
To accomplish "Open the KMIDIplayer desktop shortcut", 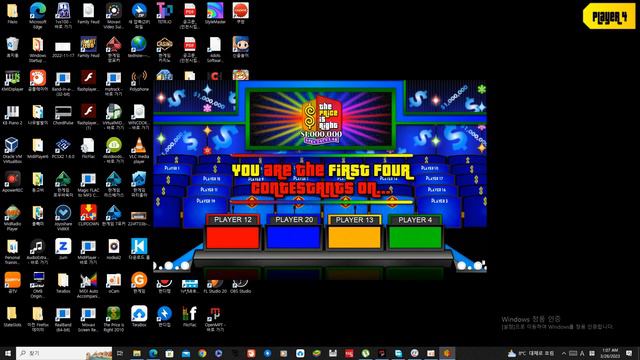I will click(12, 81).
